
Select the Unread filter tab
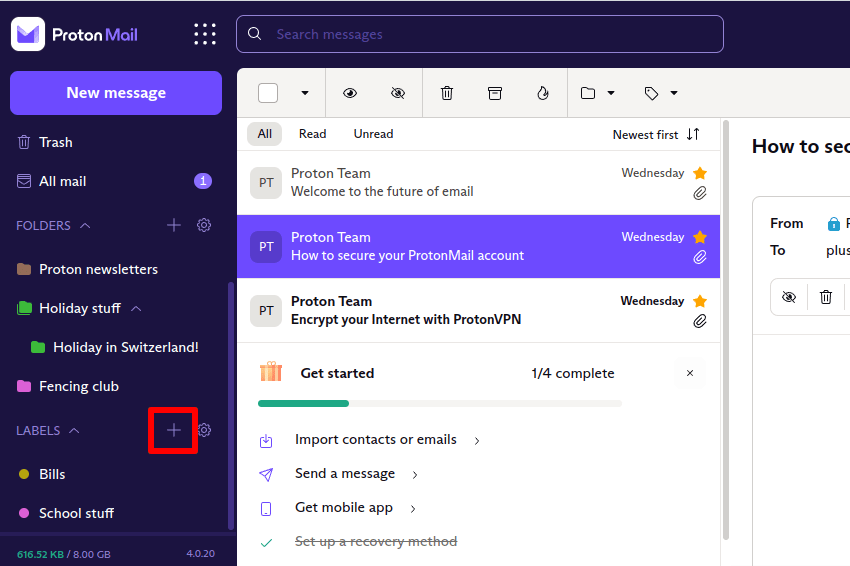point(374,134)
